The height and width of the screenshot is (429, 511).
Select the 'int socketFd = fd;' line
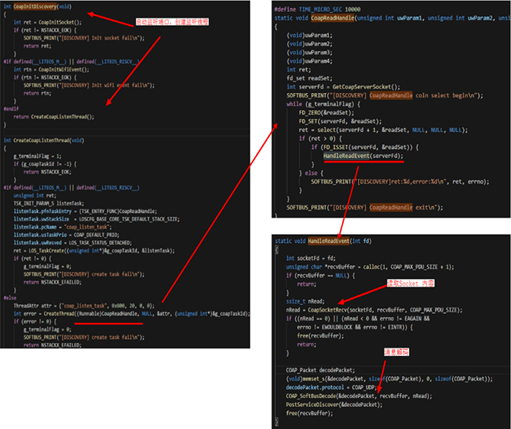tap(311, 258)
